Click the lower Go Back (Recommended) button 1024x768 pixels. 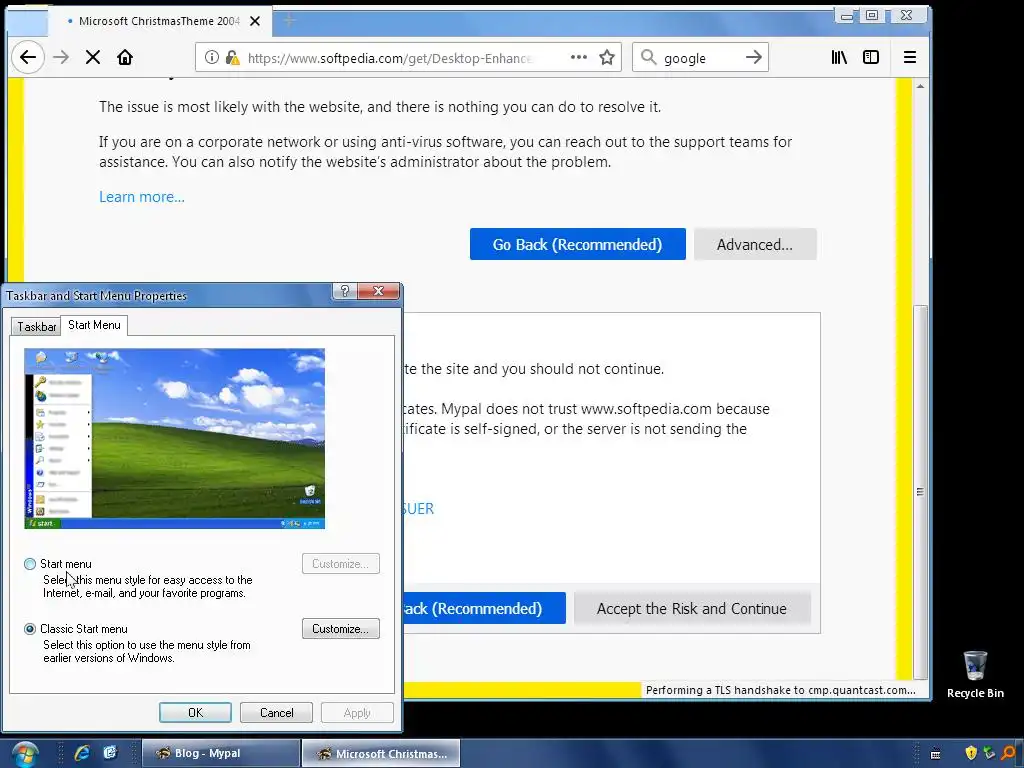[x=484, y=609]
